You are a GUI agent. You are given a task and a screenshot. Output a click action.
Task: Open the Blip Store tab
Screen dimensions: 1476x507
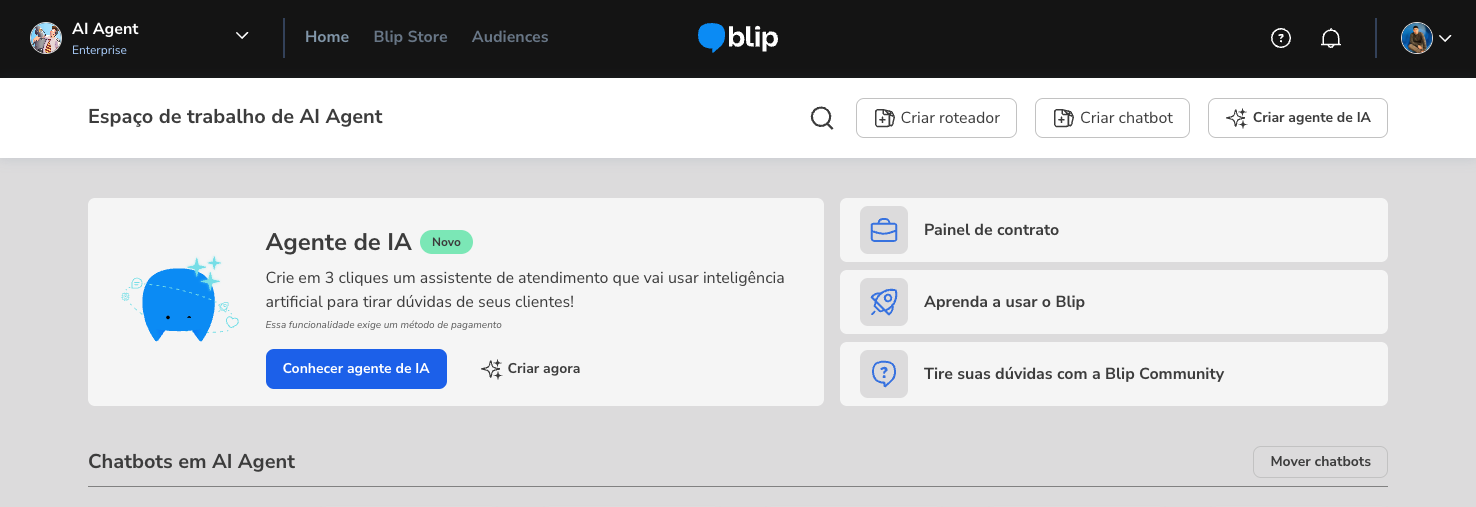pos(410,37)
